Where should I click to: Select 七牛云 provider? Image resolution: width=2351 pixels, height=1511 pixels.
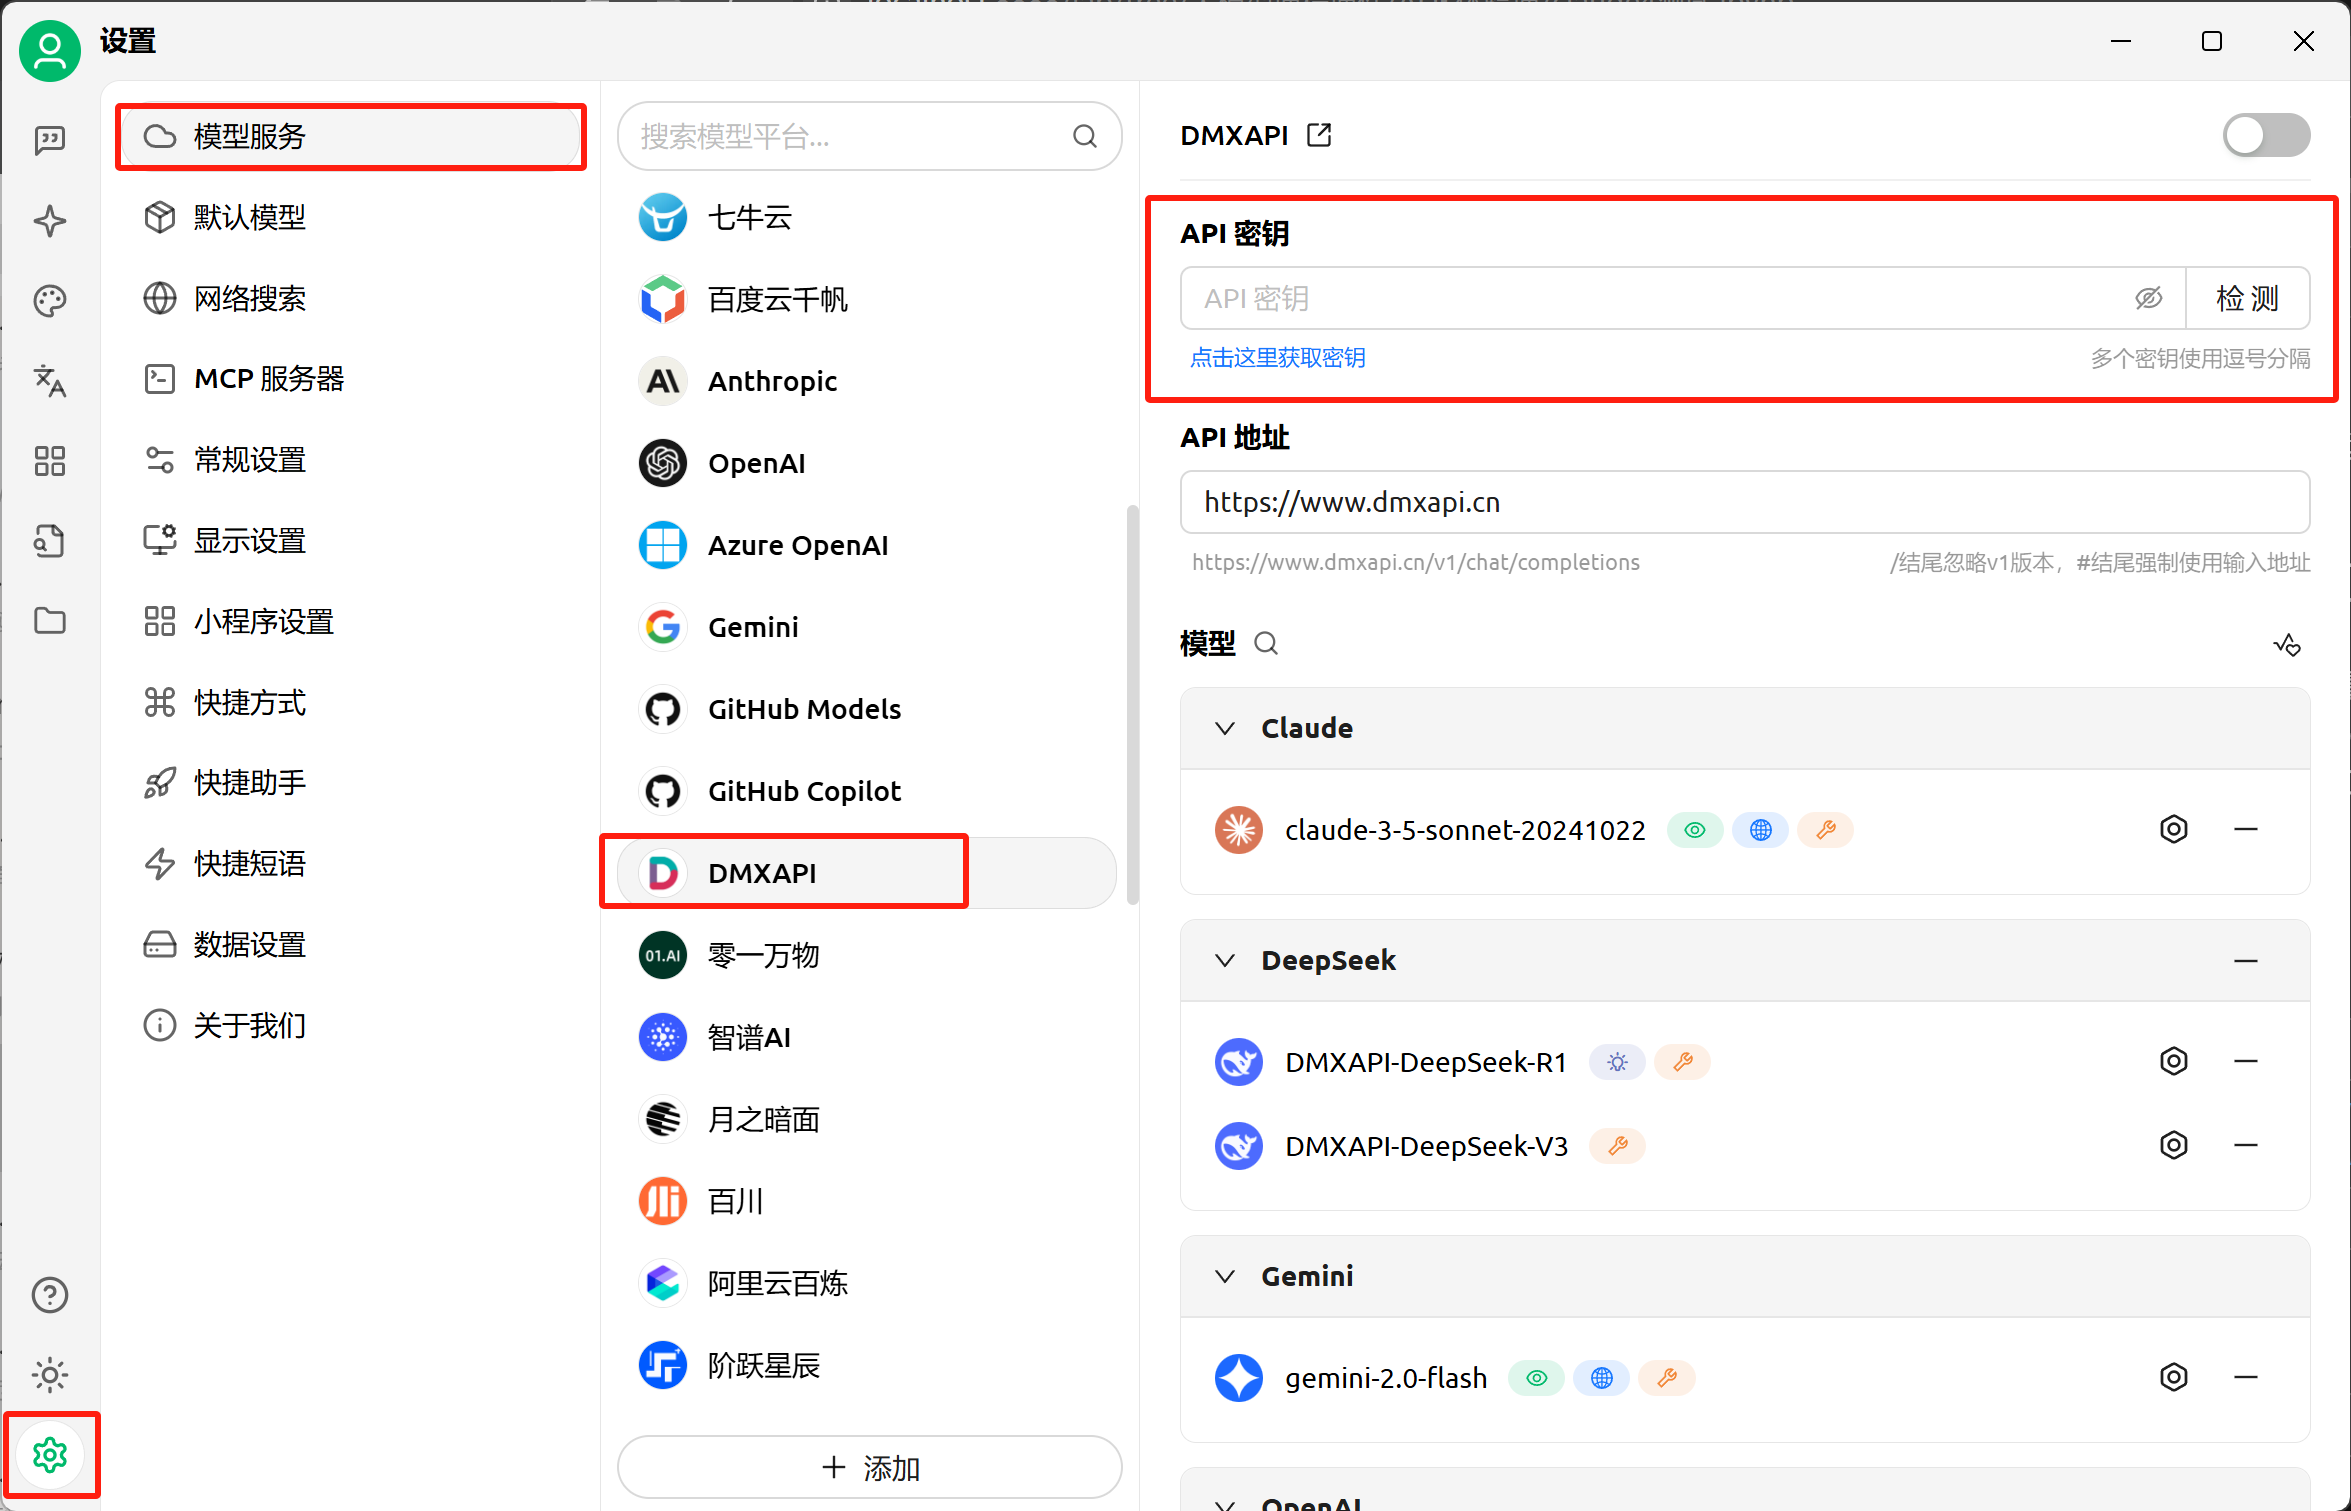[867, 218]
